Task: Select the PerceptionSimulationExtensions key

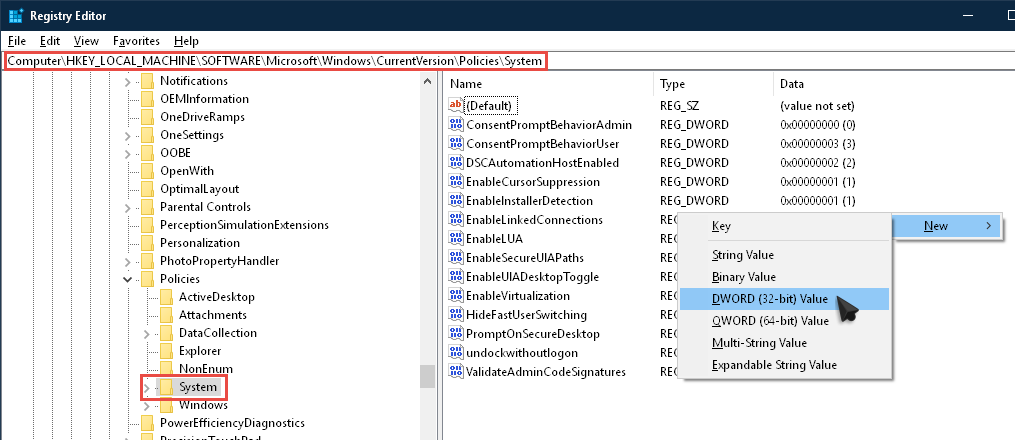Action: click(244, 225)
